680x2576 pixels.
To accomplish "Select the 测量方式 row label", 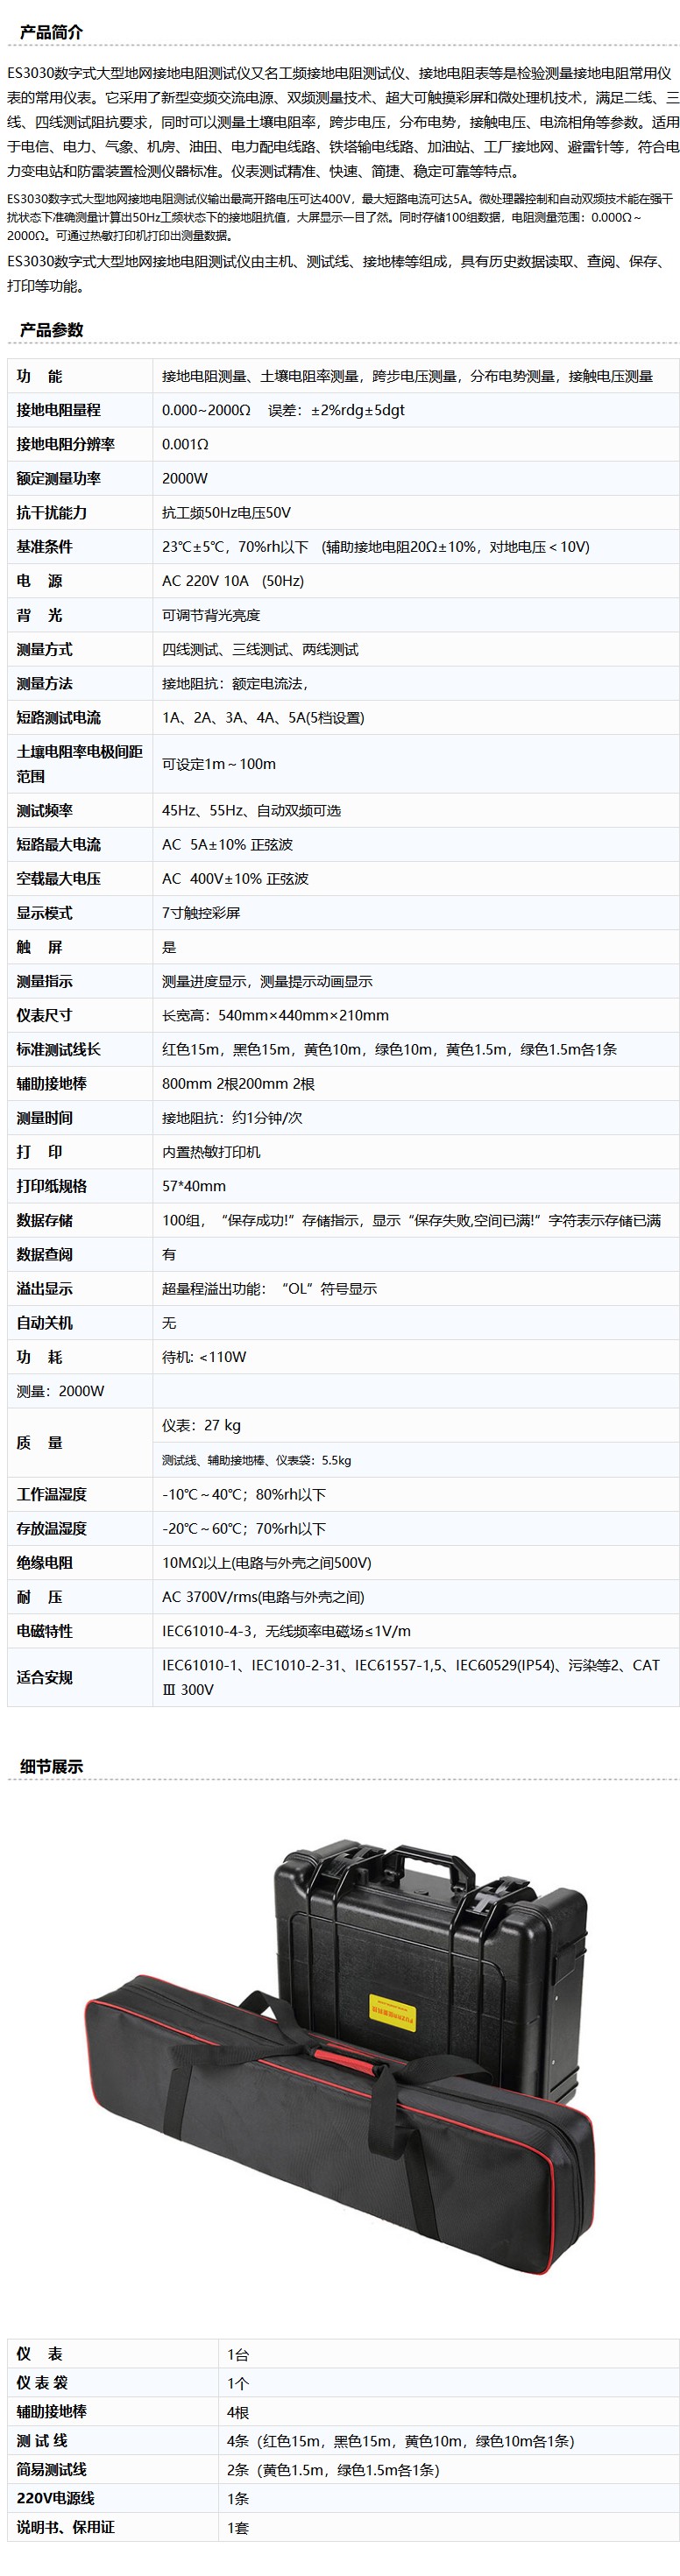I will 44,649.
